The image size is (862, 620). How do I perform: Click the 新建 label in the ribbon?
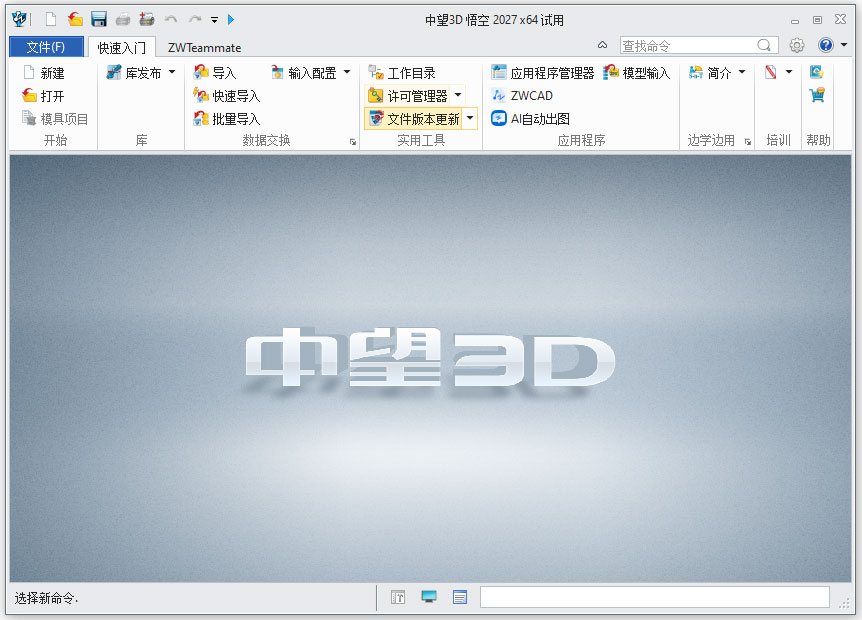52,73
